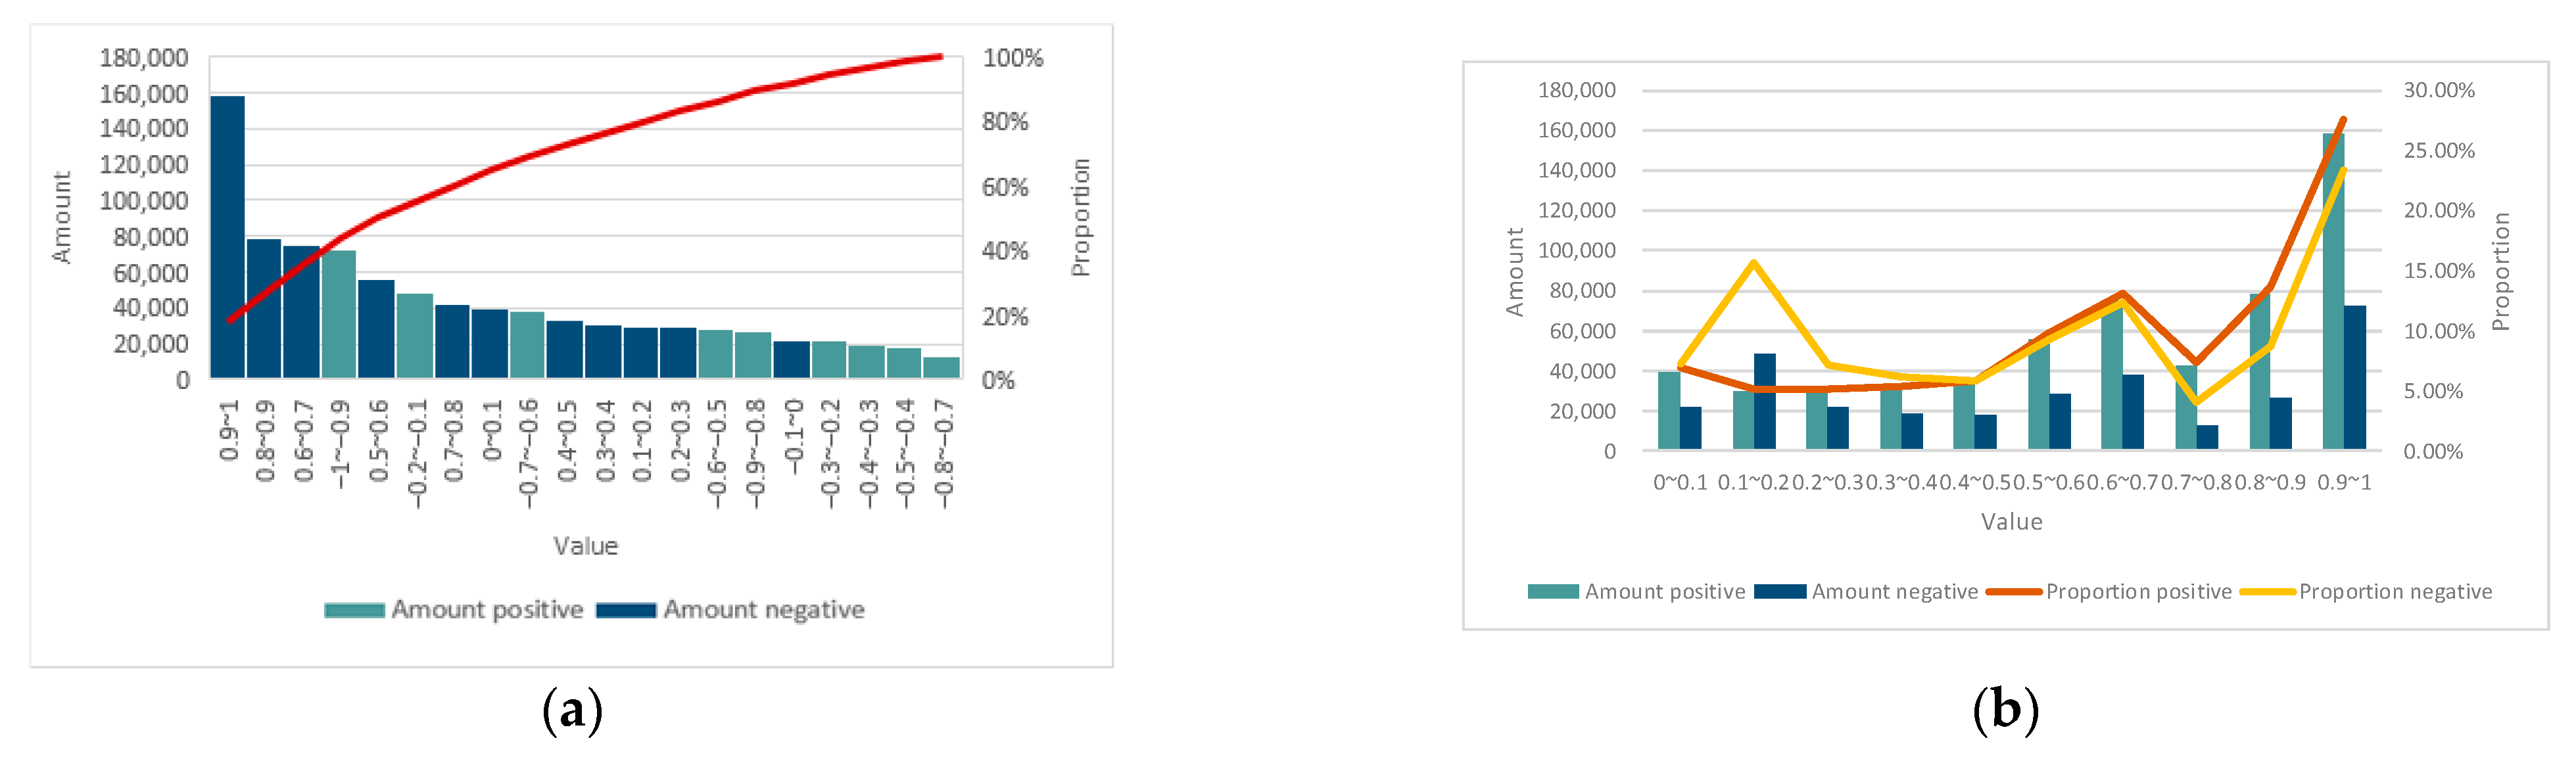Select the Amount axis title in chart (b)
2576x761 pixels.
1515,272
